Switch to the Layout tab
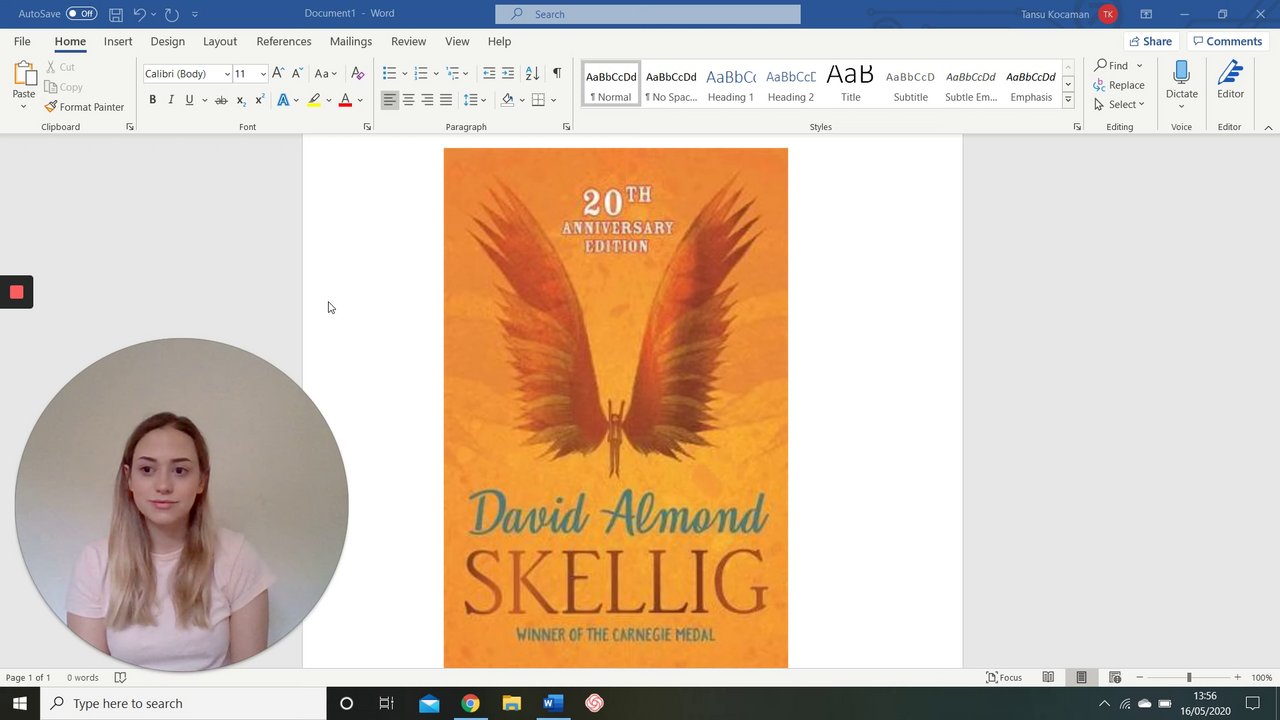1280x720 pixels. (x=220, y=41)
